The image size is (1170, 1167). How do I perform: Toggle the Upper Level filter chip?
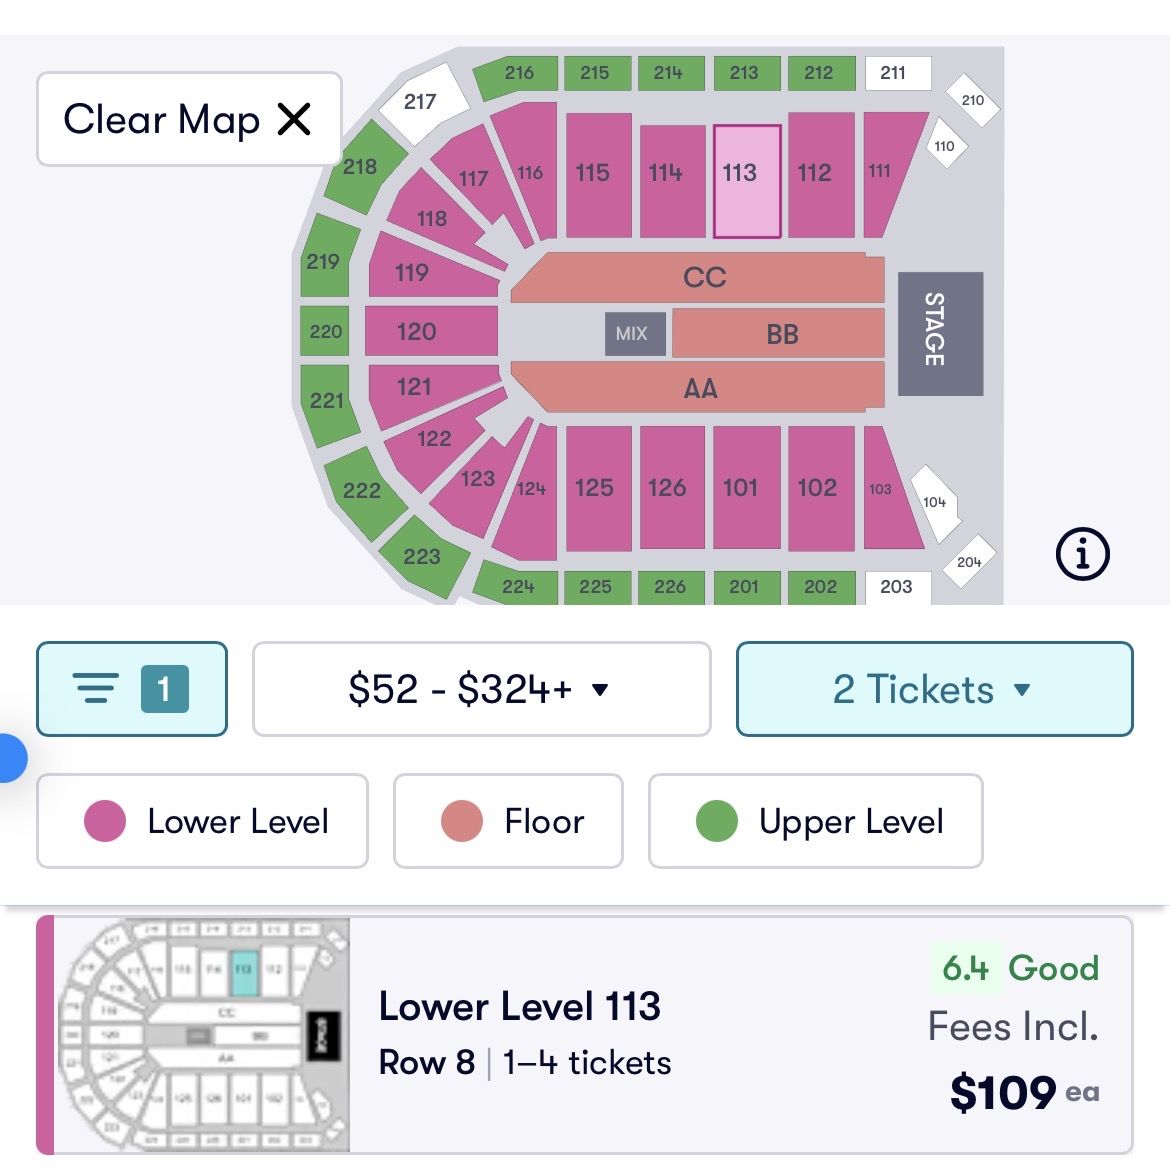click(815, 821)
